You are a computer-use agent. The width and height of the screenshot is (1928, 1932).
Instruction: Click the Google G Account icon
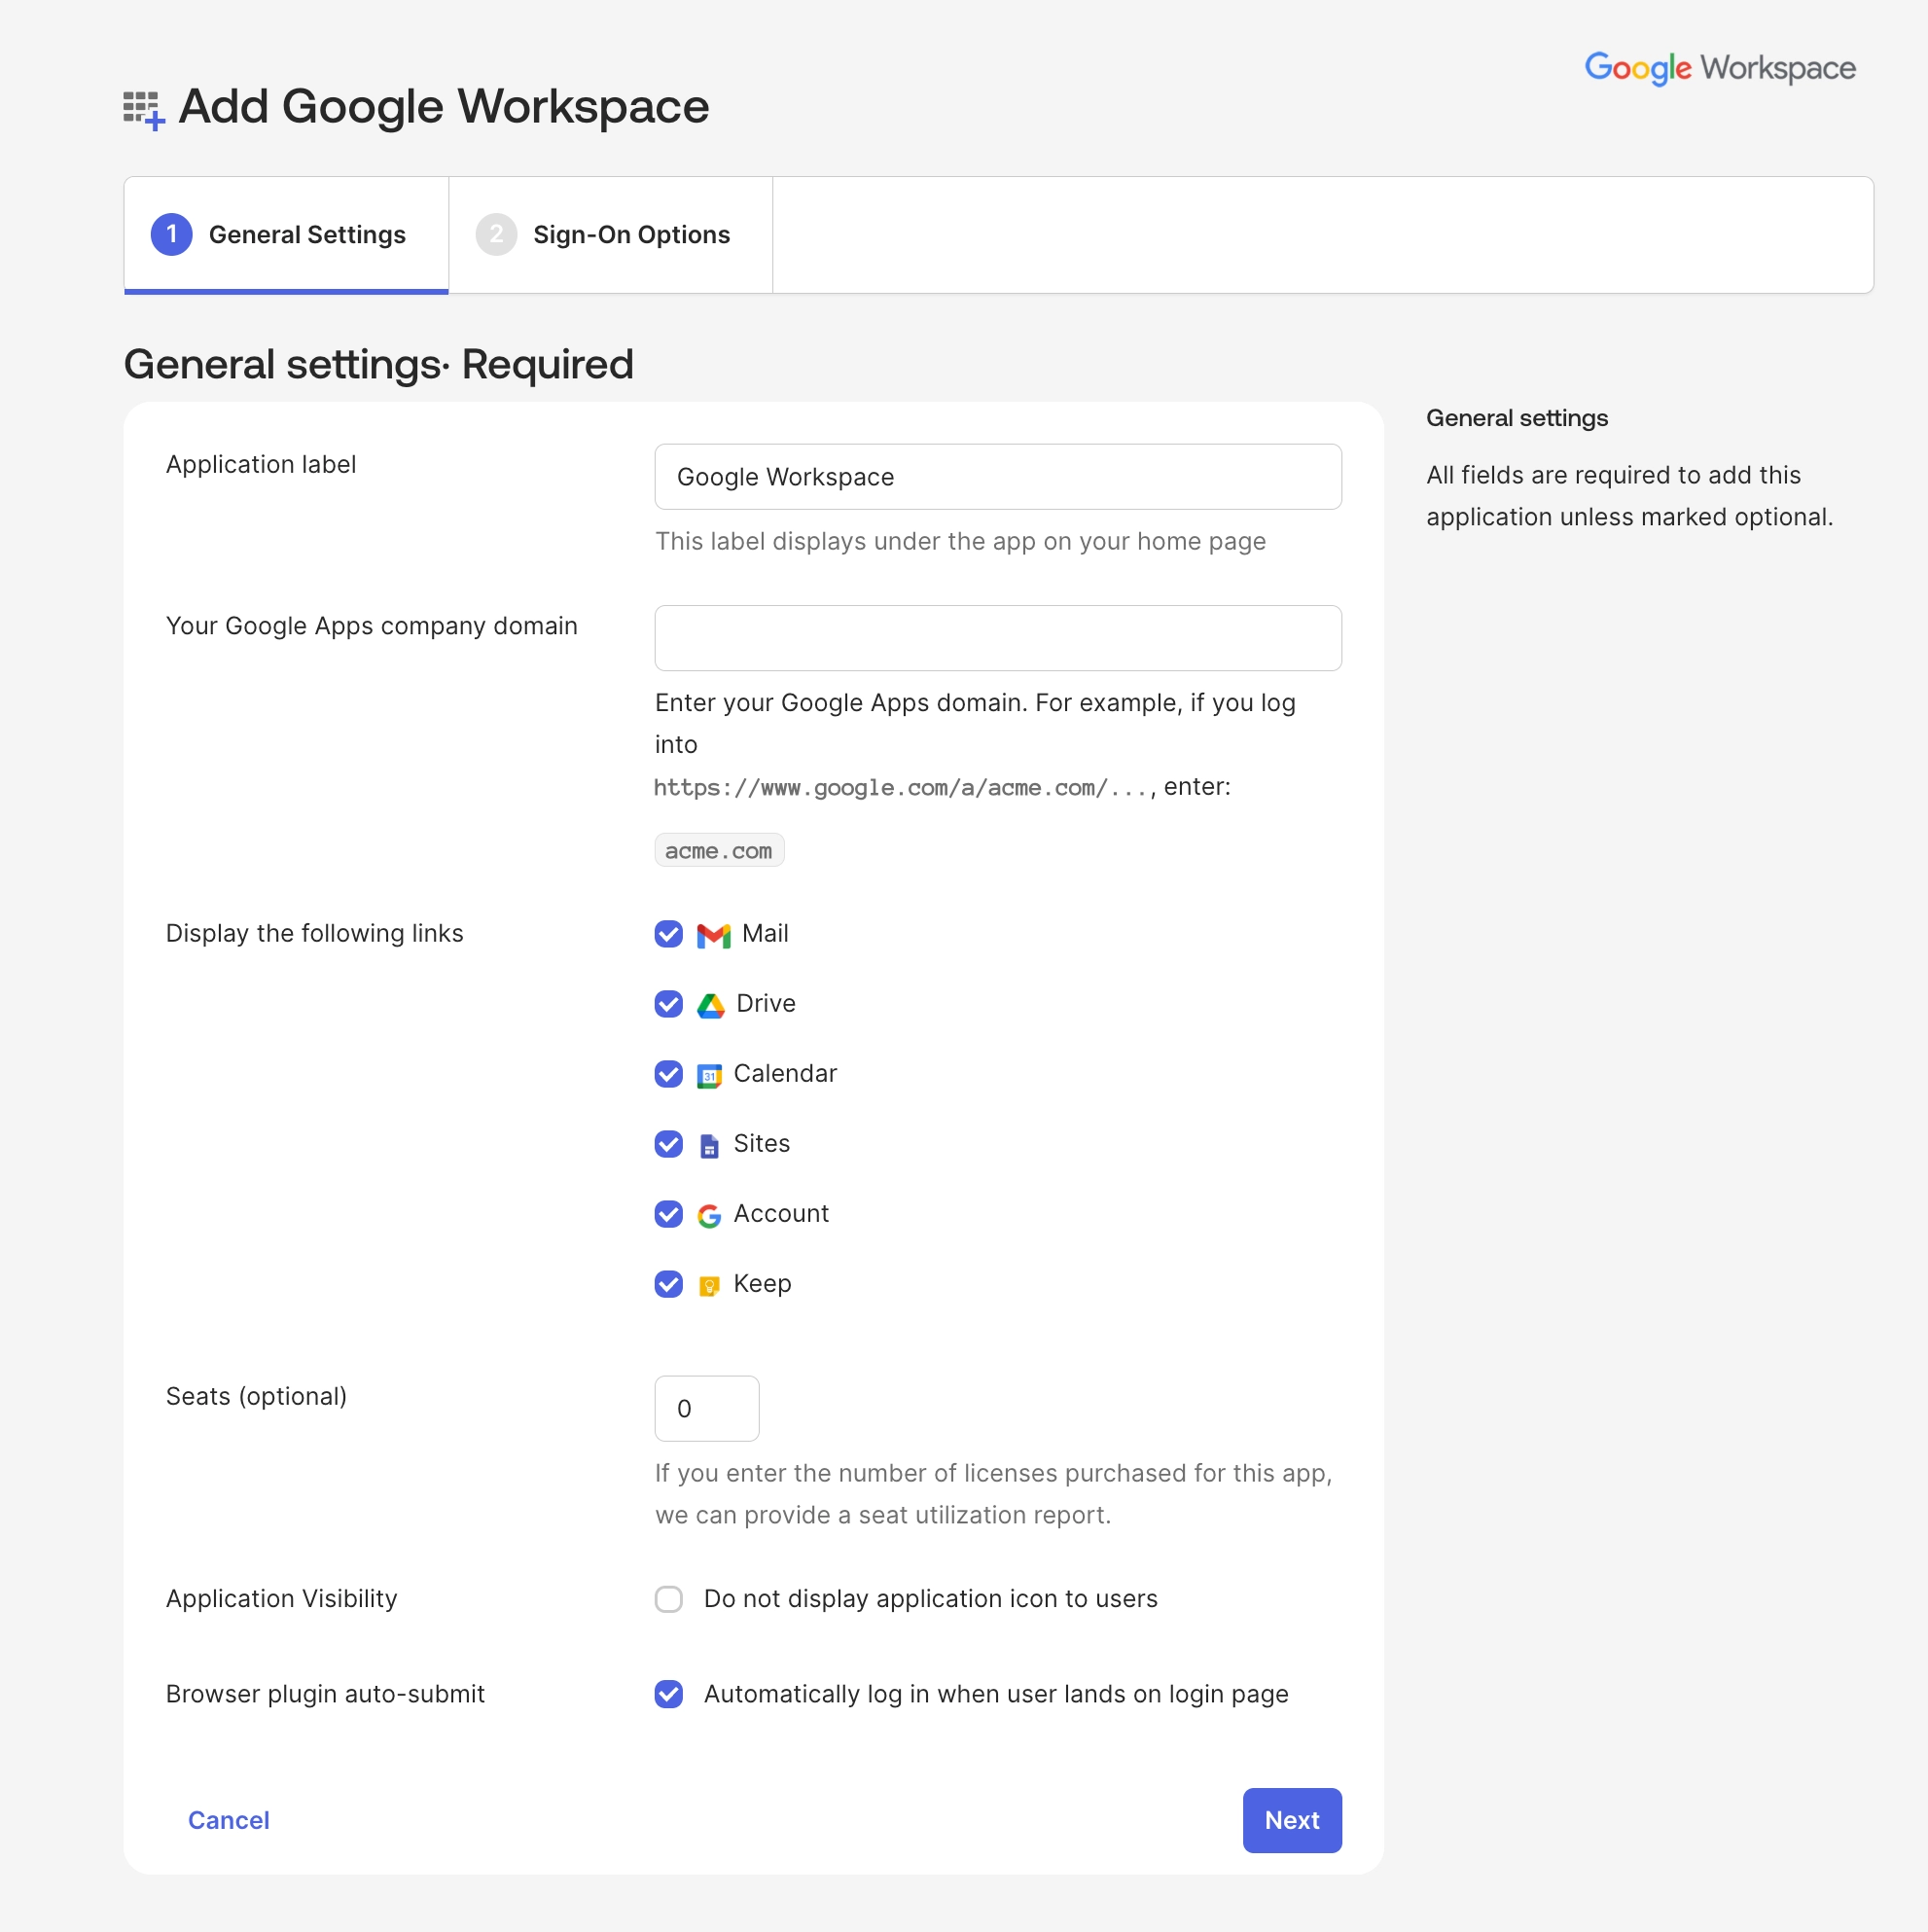[709, 1215]
